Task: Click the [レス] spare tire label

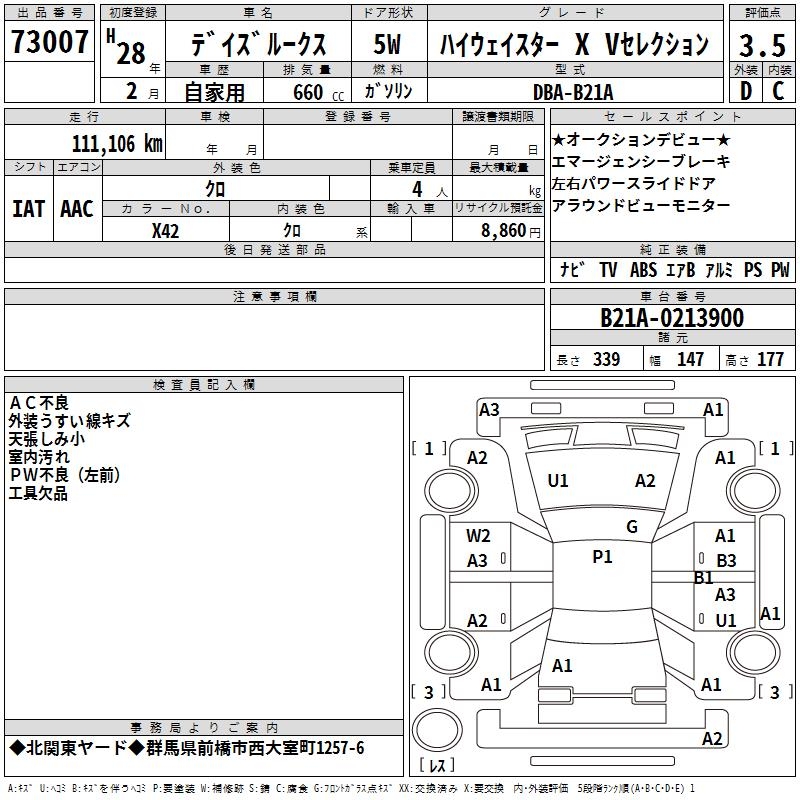Action: pyautogui.click(x=435, y=767)
